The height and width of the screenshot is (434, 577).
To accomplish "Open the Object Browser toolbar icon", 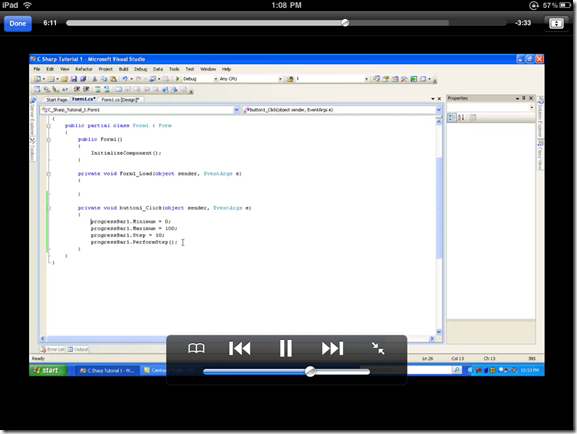I will tap(395, 79).
